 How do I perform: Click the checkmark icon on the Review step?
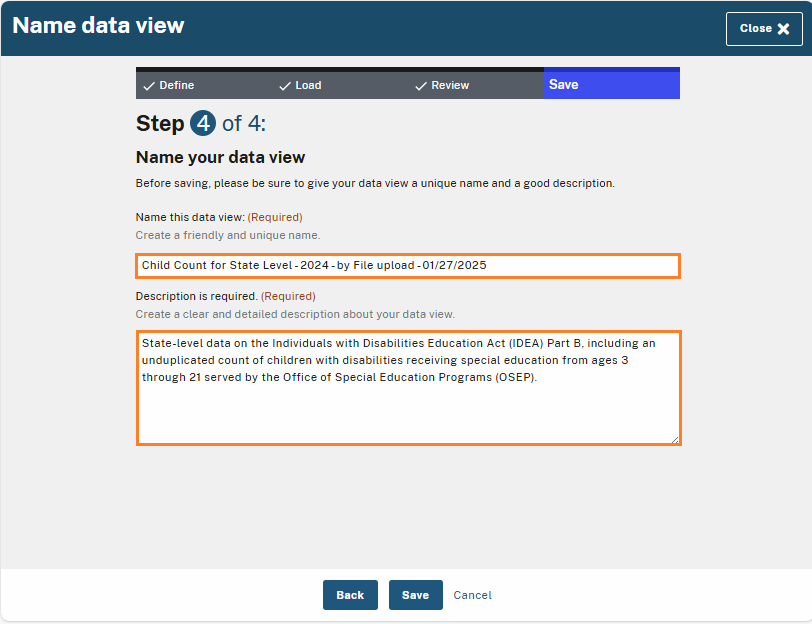[x=421, y=86]
